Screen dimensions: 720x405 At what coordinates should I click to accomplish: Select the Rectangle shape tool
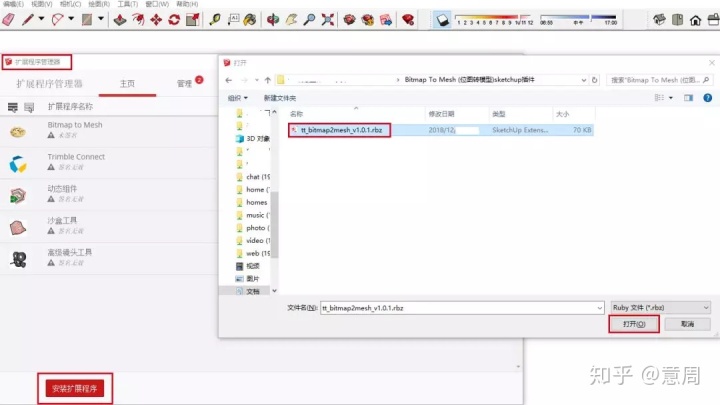[87, 19]
